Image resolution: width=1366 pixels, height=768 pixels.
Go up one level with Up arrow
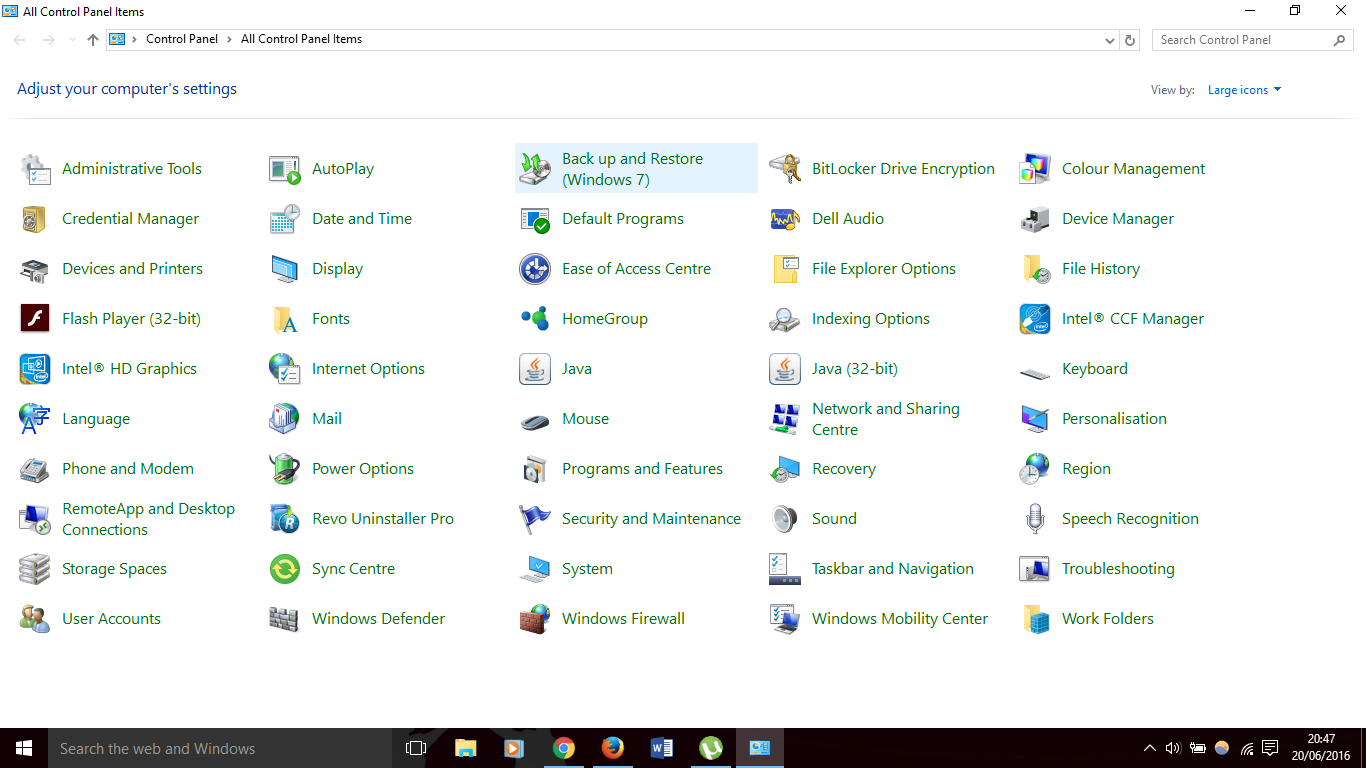93,40
